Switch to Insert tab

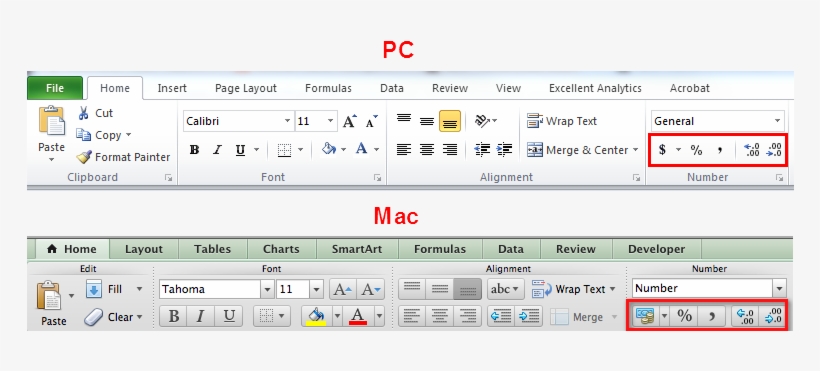[x=172, y=88]
